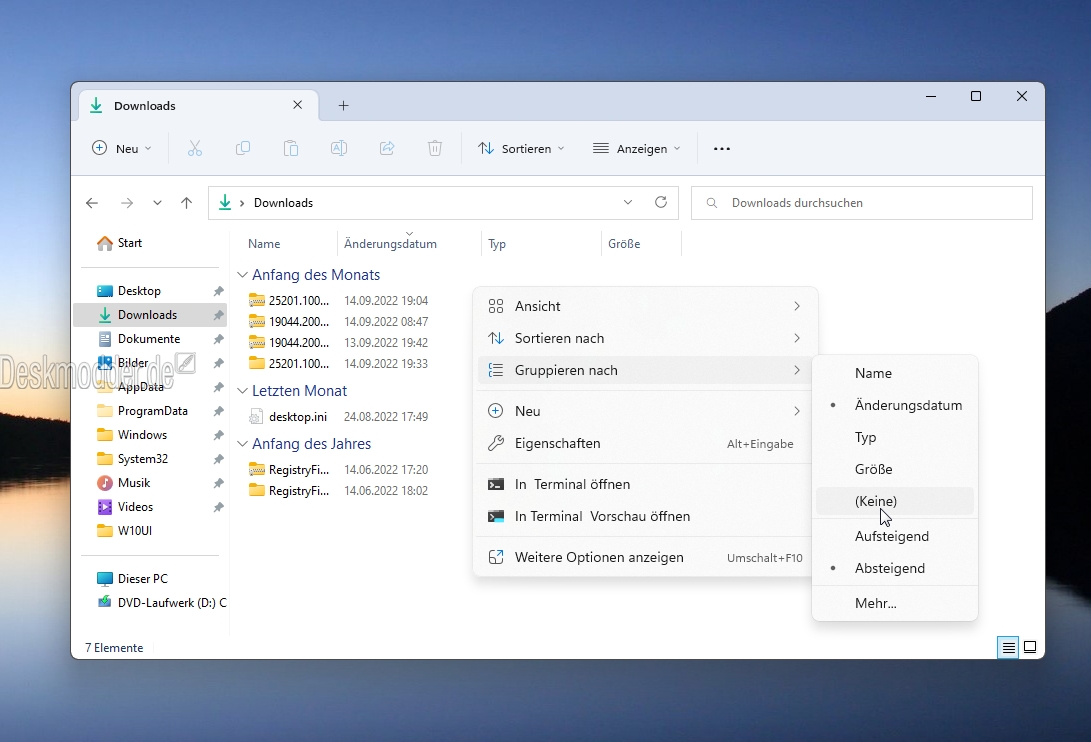1091x742 pixels.
Task: Open the Ansicht submenu
Action: pyautogui.click(x=645, y=306)
